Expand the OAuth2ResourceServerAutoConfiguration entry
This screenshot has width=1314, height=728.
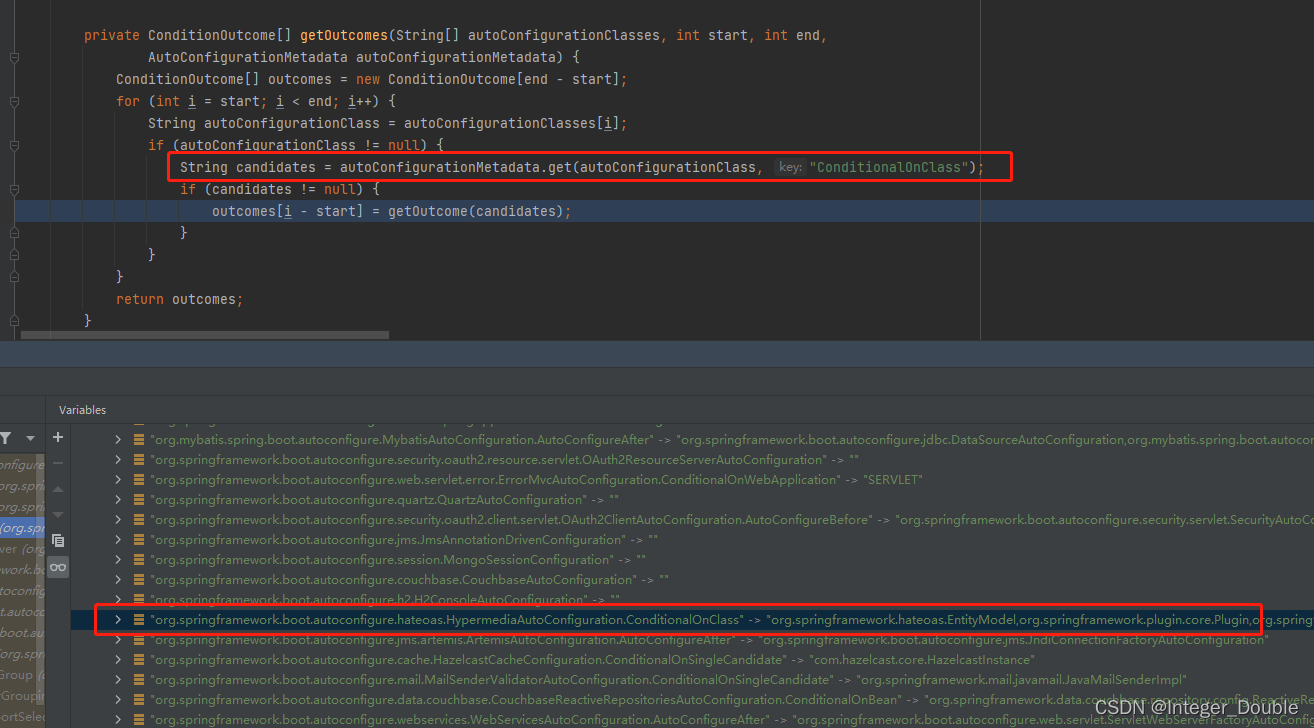point(118,460)
